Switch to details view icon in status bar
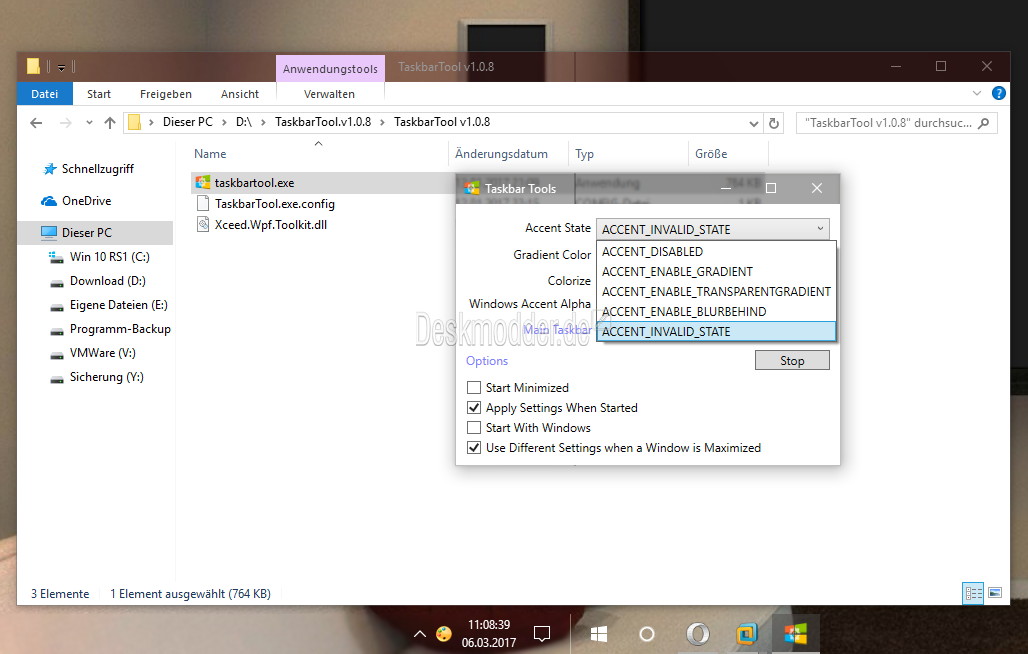Image resolution: width=1028 pixels, height=654 pixels. click(973, 593)
